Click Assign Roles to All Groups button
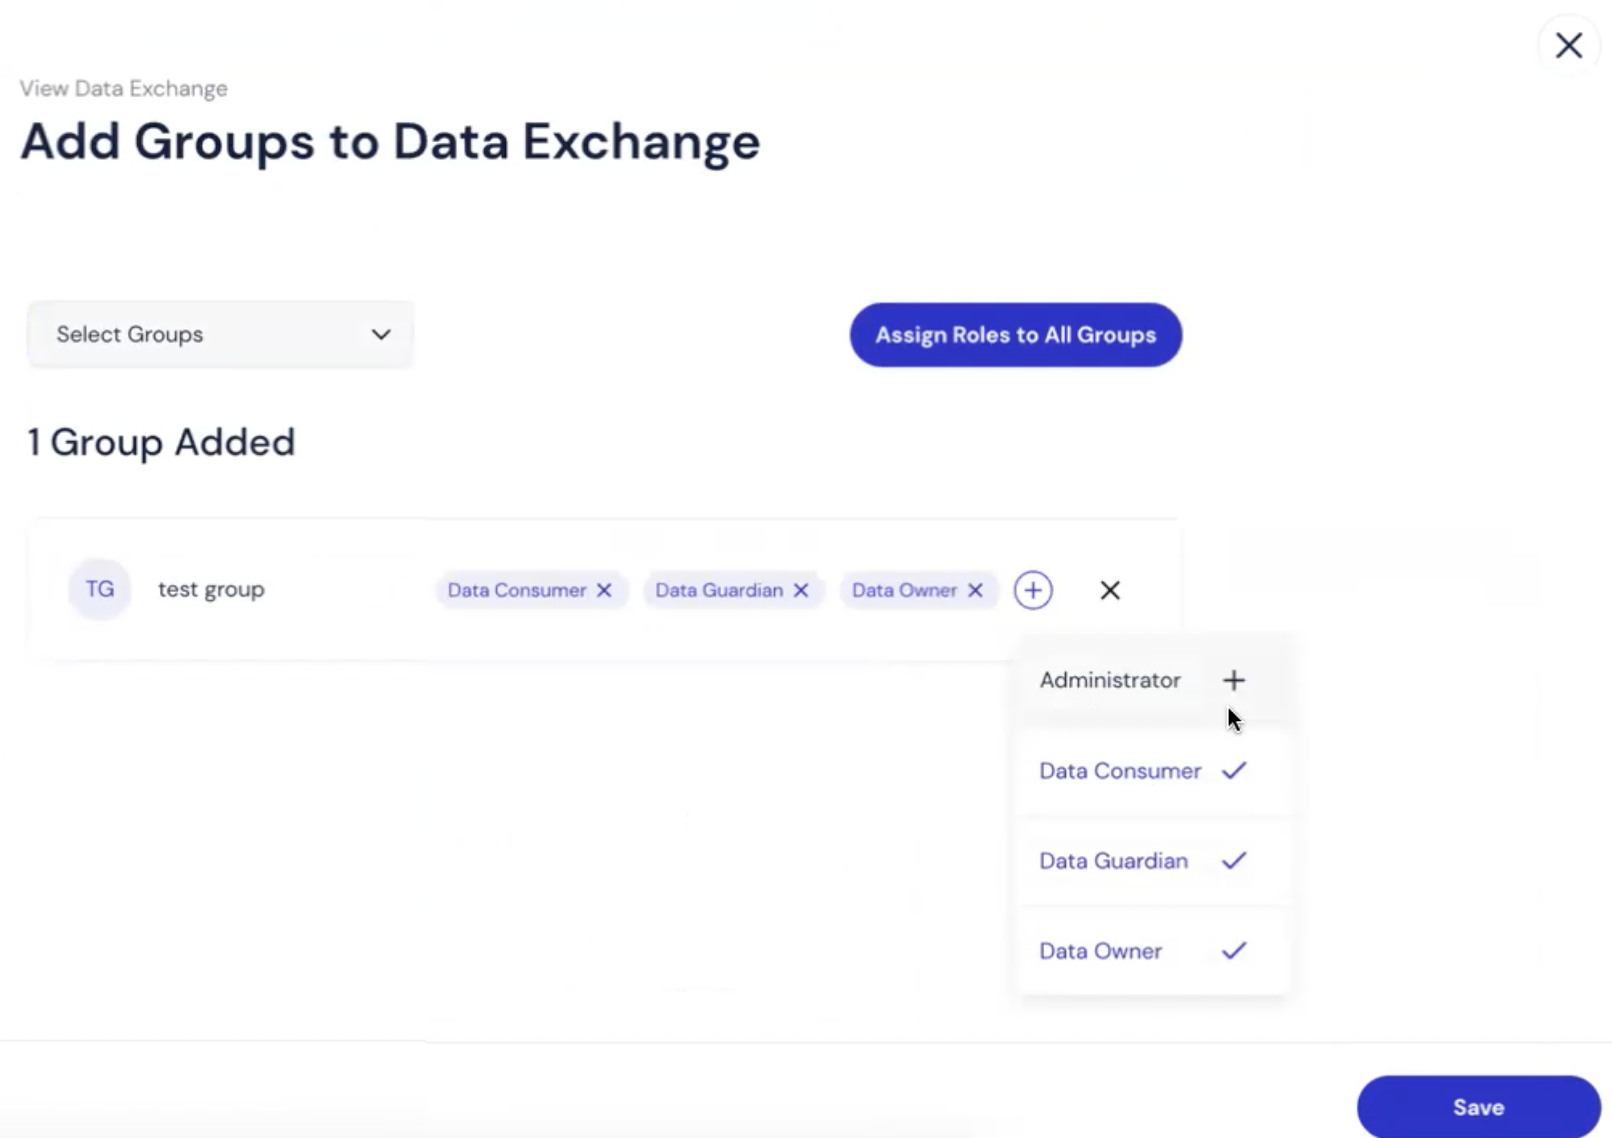The height and width of the screenshot is (1138, 1612). click(x=1016, y=335)
